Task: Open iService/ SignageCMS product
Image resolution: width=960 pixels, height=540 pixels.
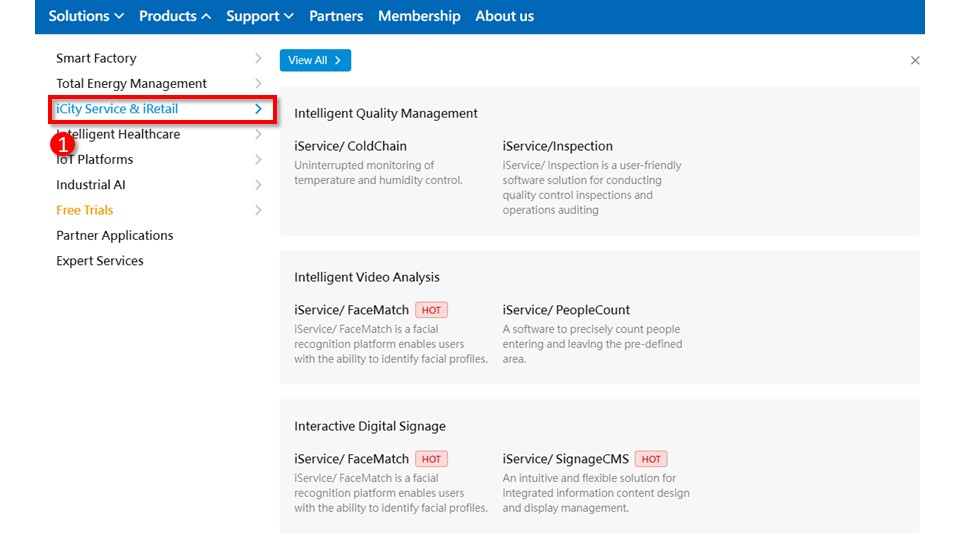Action: pos(566,459)
